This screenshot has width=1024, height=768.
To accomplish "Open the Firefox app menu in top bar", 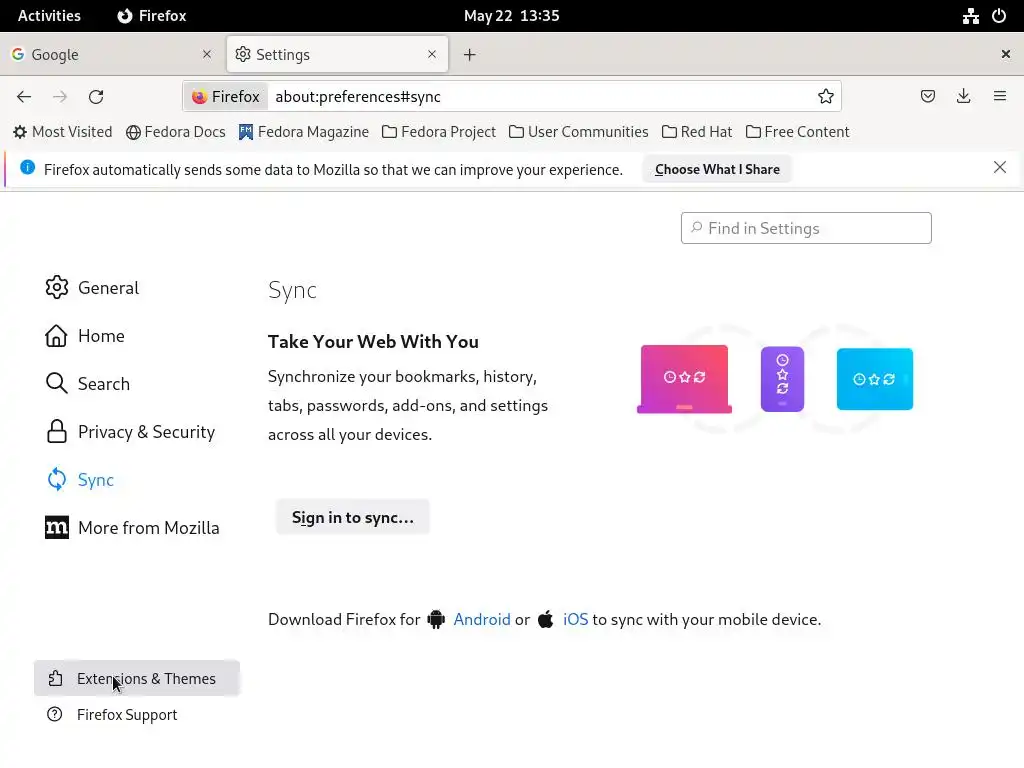I will pos(152,16).
